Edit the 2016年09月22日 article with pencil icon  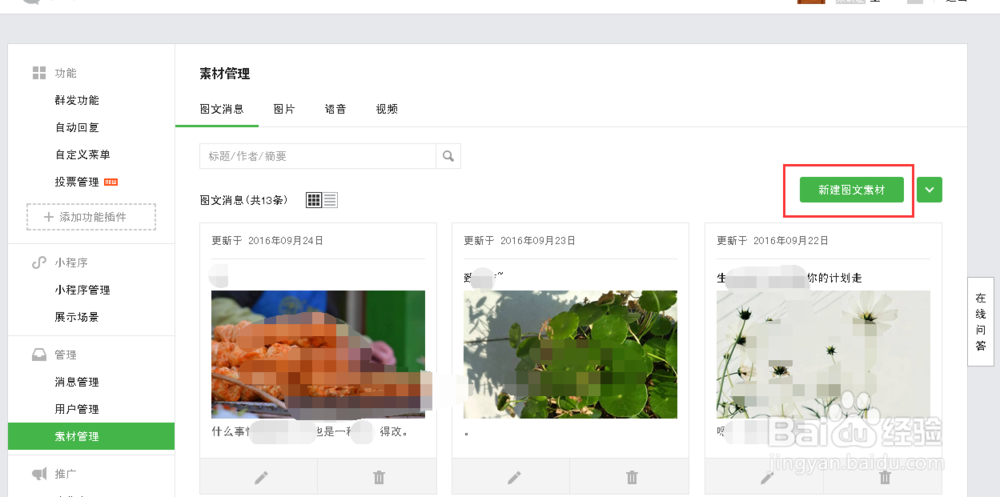(767, 477)
